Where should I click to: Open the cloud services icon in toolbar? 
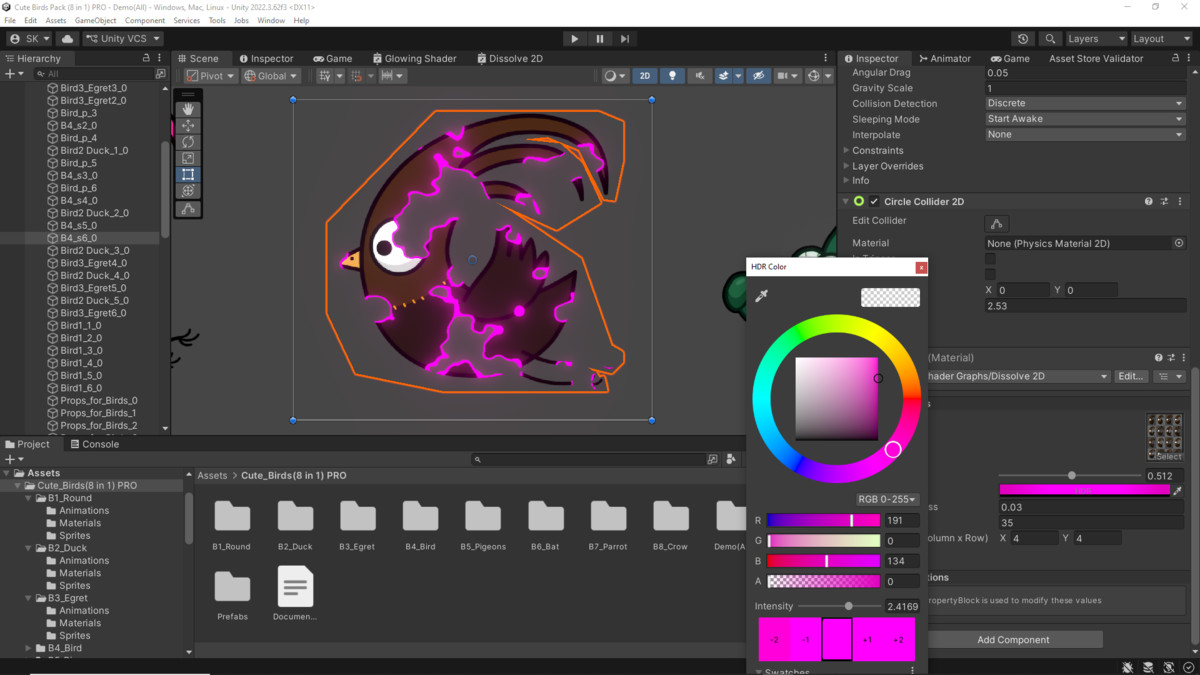pyautogui.click(x=68, y=39)
